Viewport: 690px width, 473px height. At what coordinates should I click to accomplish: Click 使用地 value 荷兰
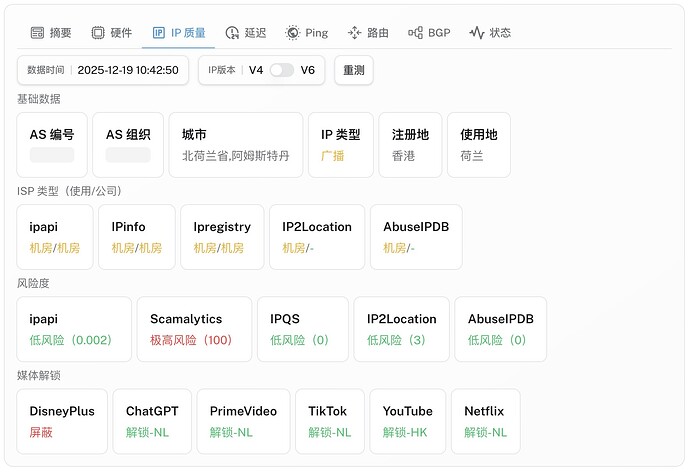coord(472,156)
